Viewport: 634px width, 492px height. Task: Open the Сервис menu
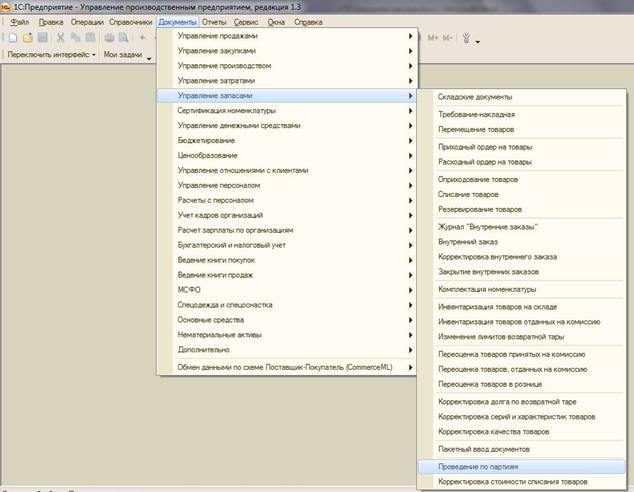(246, 22)
